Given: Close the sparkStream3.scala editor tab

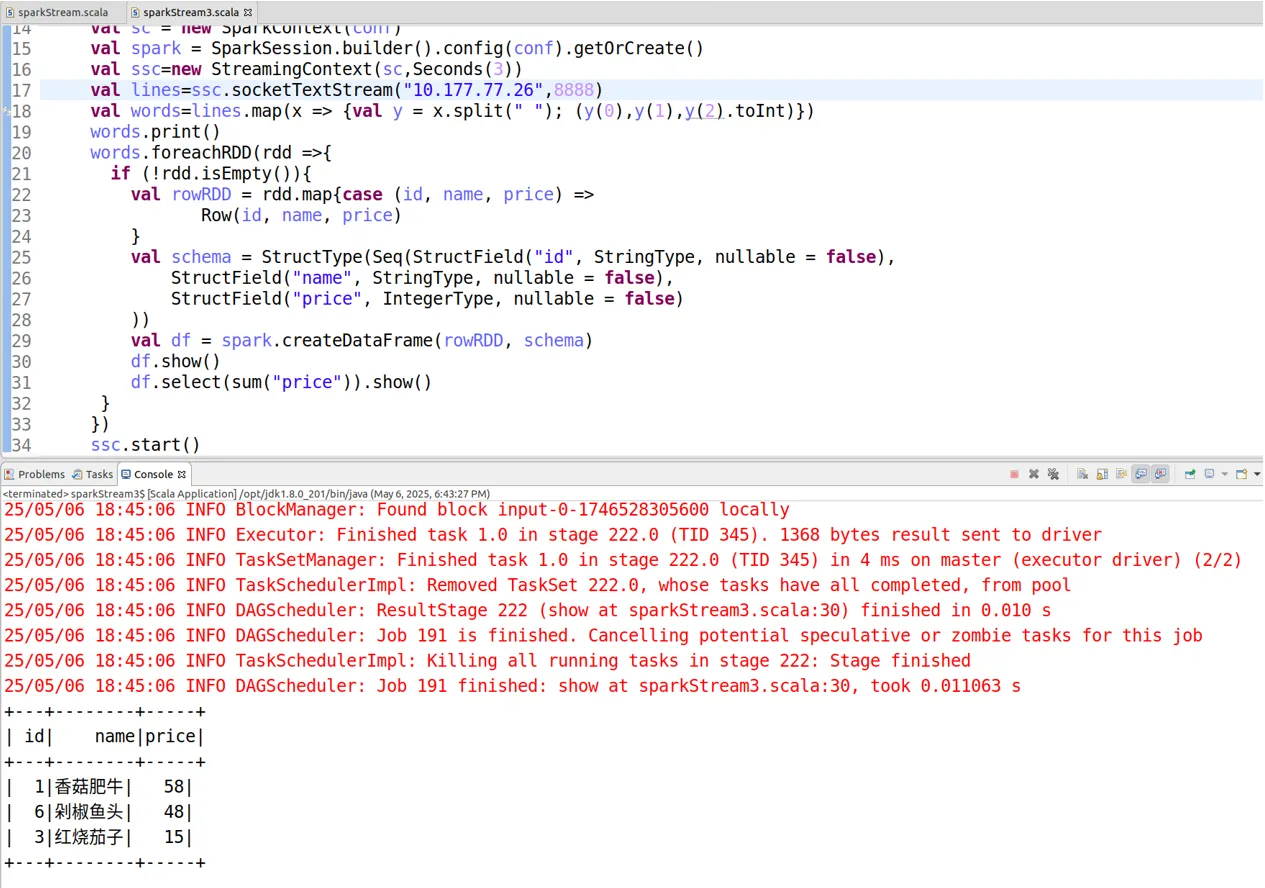Looking at the screenshot, I should coord(248,12).
